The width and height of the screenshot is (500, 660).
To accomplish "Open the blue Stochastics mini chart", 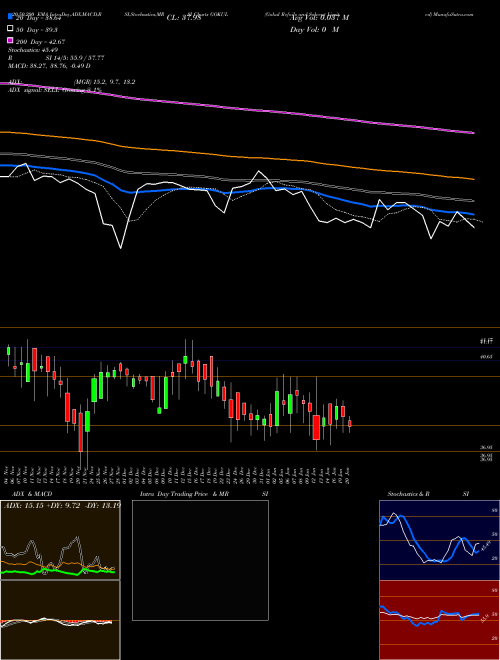I will pos(439,540).
